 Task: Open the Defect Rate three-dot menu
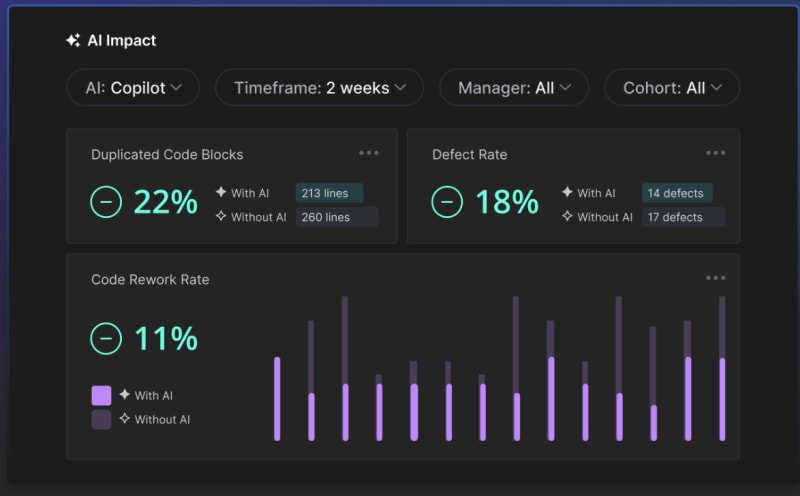(715, 153)
